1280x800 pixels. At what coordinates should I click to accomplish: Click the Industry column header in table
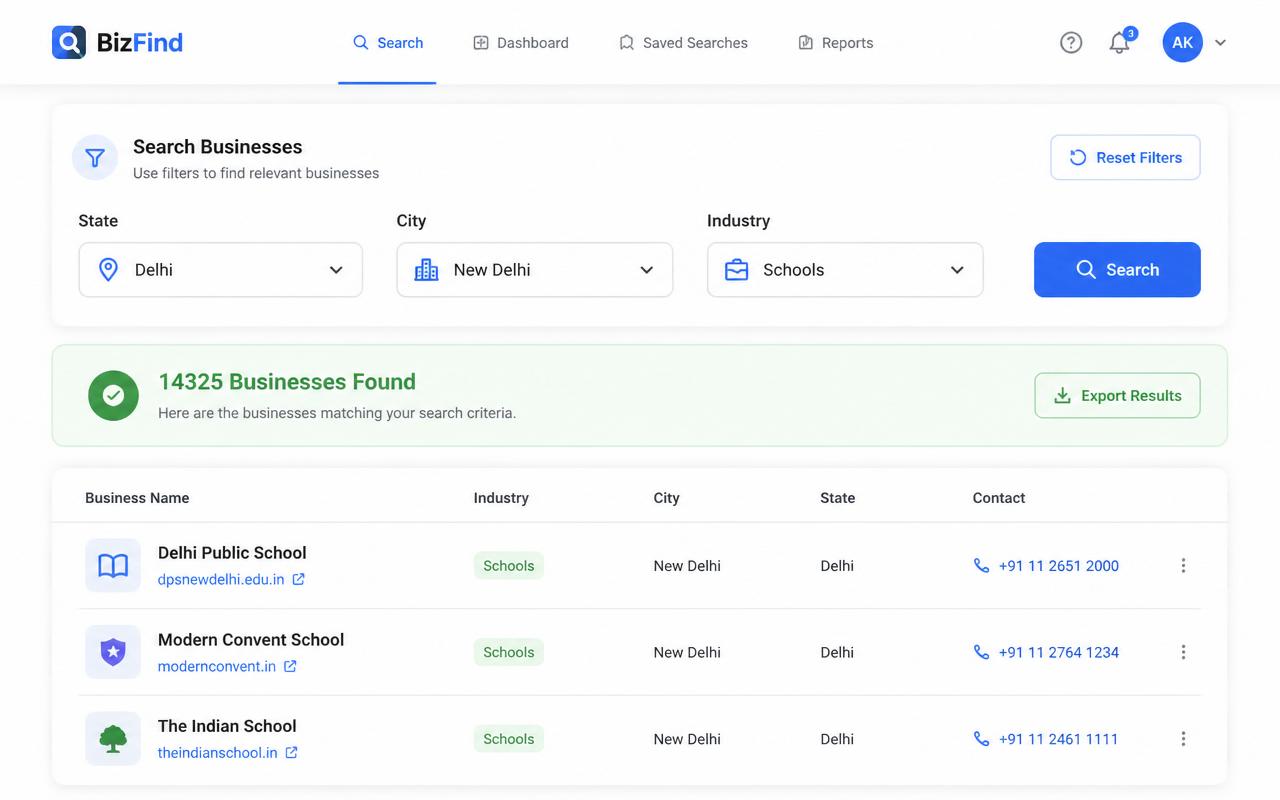pos(501,498)
